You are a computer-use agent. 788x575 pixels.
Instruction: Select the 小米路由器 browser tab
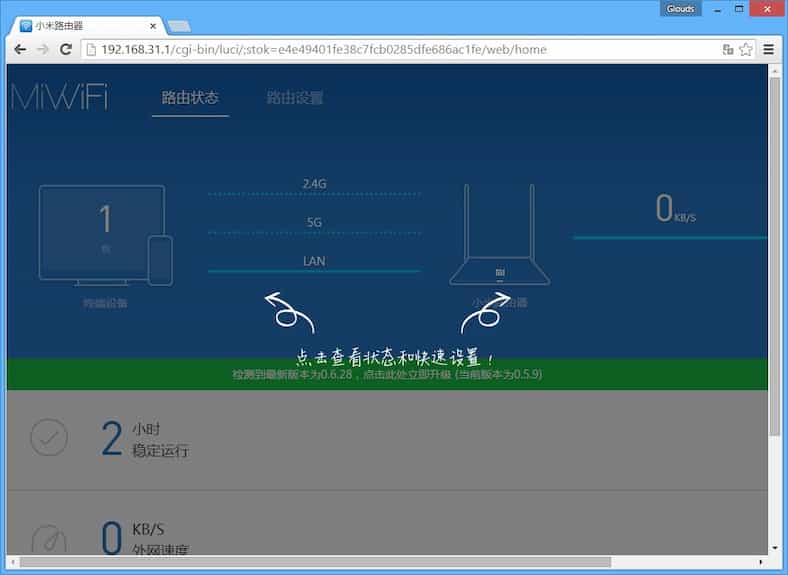click(x=80, y=26)
